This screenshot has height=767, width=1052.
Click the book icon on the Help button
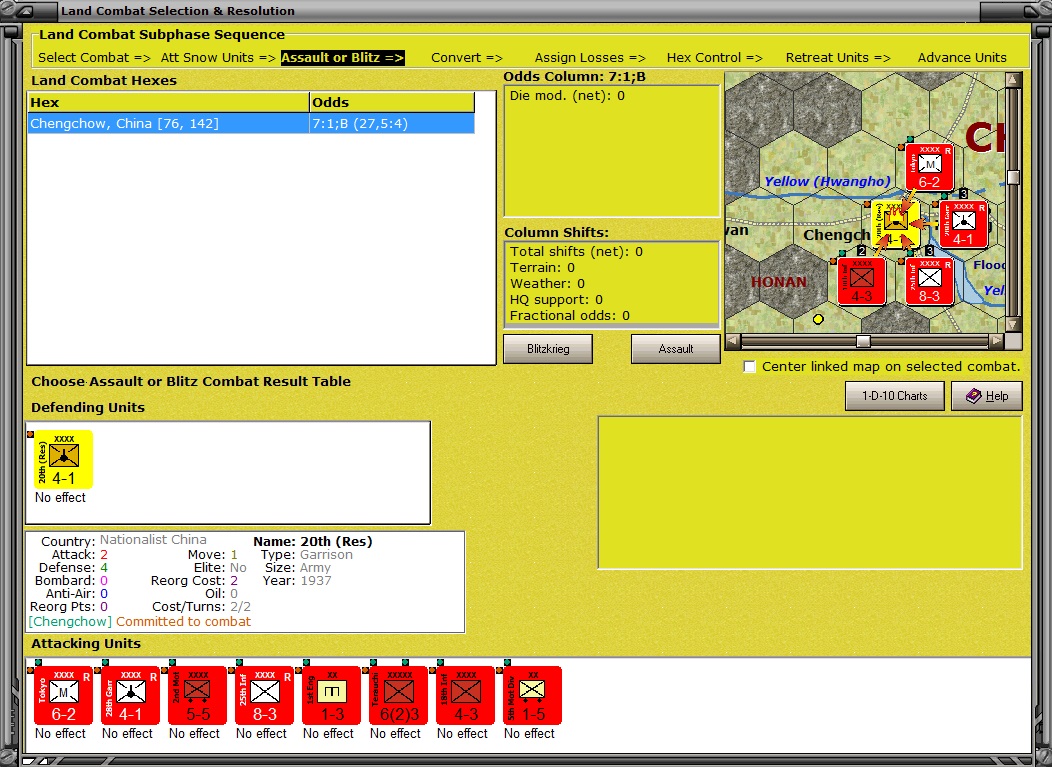(974, 396)
